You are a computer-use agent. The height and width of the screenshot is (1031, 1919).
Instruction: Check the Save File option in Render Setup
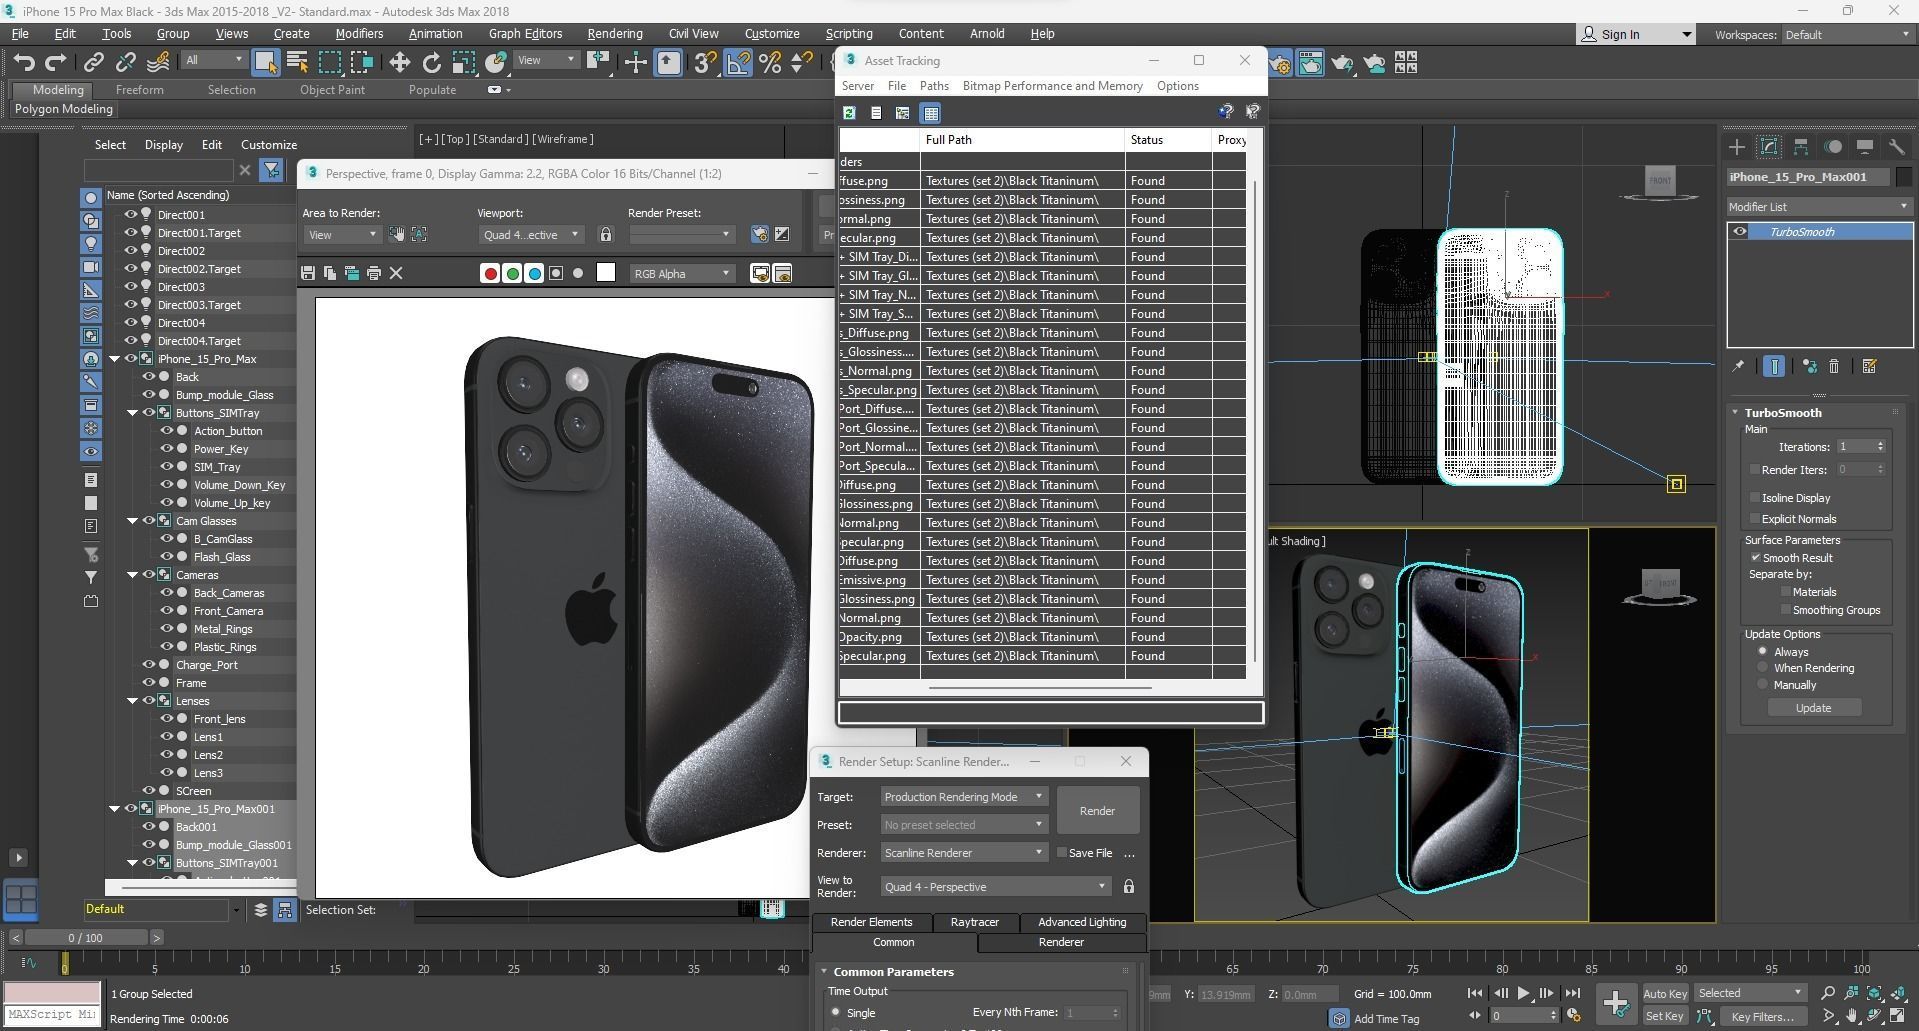coord(1061,852)
